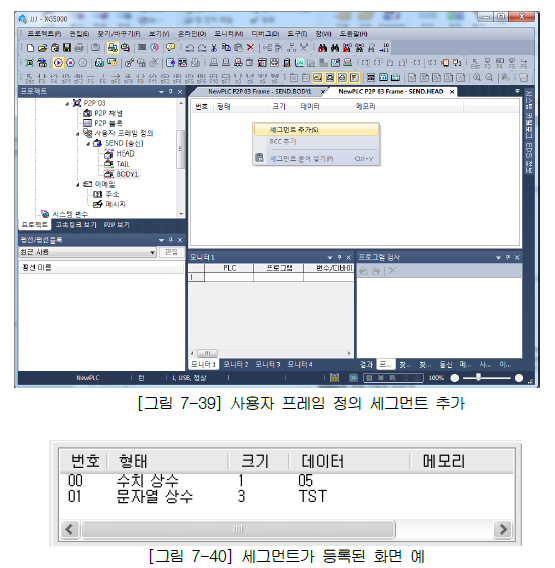Open 프로젝트 panel dropdown arrow
Image resolution: width=555 pixels, height=568 pixels.
point(161,92)
